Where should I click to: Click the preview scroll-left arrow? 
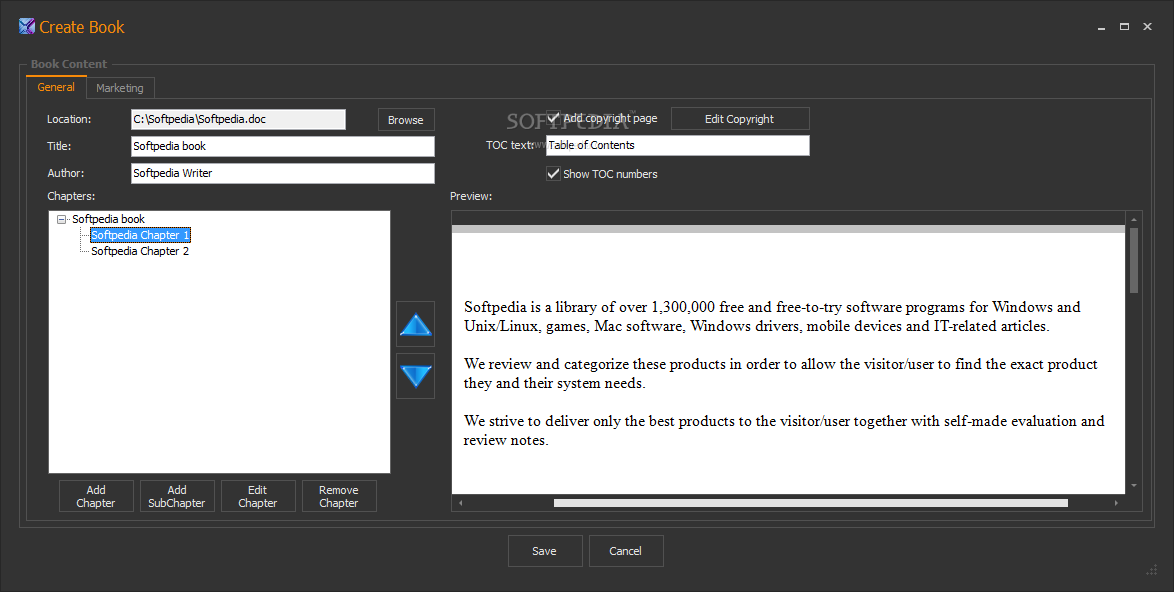click(460, 503)
